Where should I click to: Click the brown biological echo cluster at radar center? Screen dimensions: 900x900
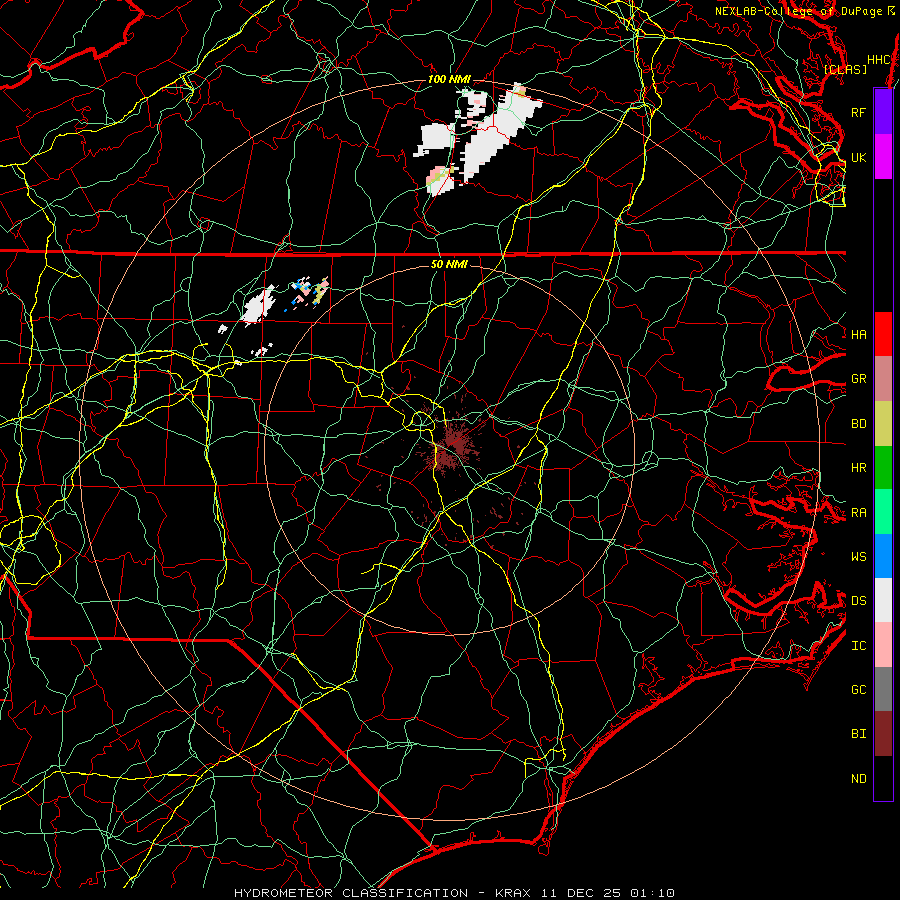coord(452,445)
